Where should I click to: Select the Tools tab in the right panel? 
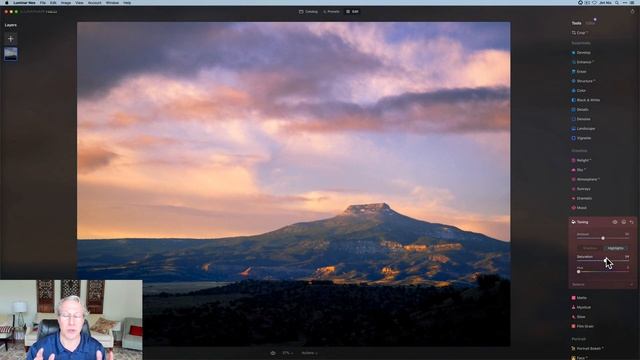tap(576, 23)
